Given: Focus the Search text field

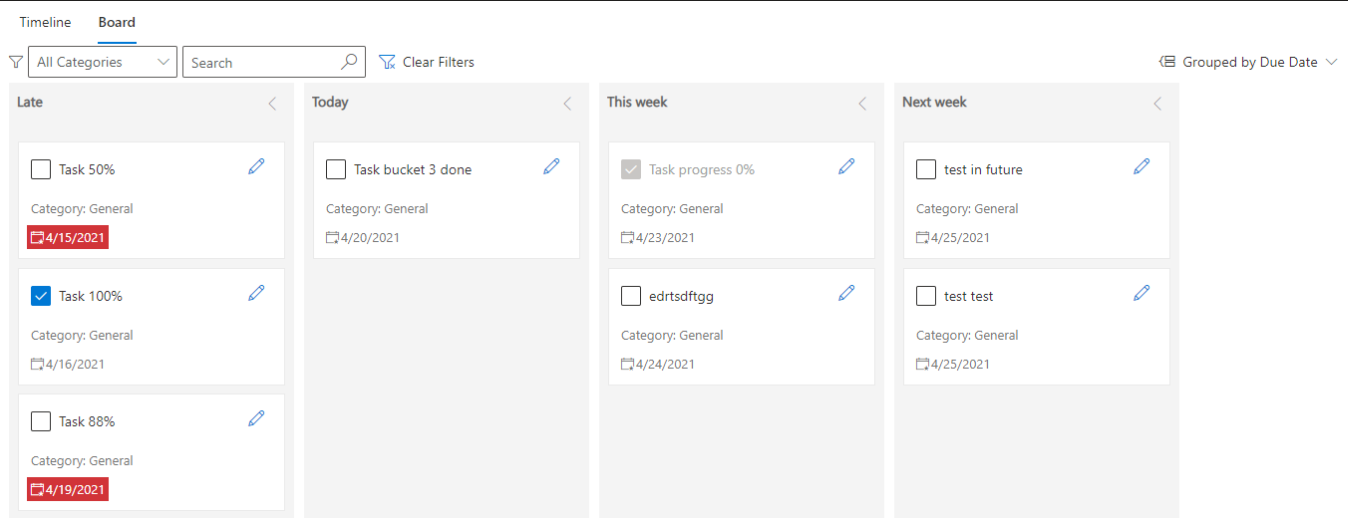Looking at the screenshot, I should coord(260,62).
